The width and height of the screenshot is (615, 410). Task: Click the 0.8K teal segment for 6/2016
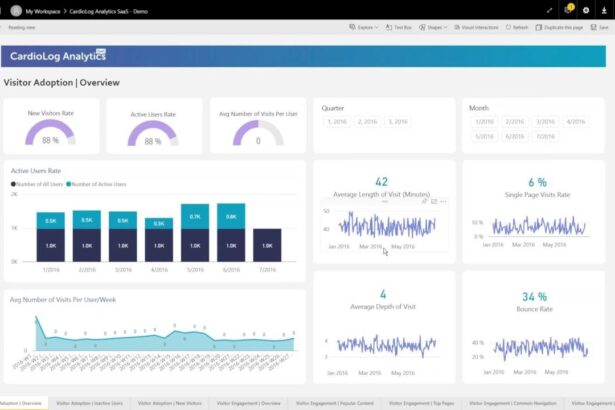[231, 216]
